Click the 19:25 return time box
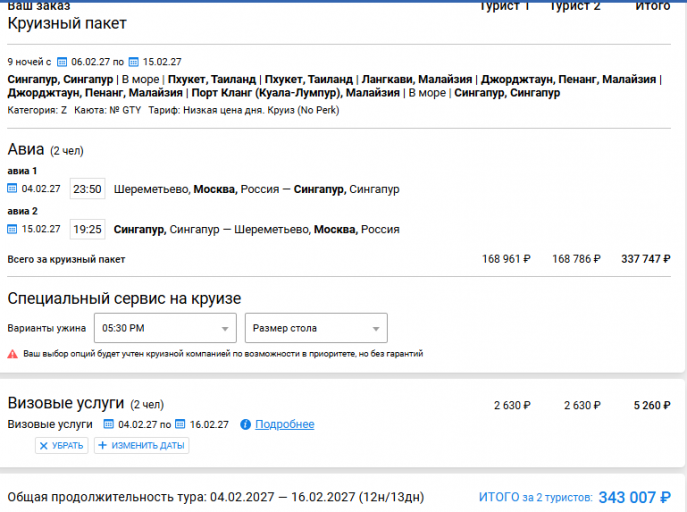The width and height of the screenshot is (687, 512). [87, 229]
